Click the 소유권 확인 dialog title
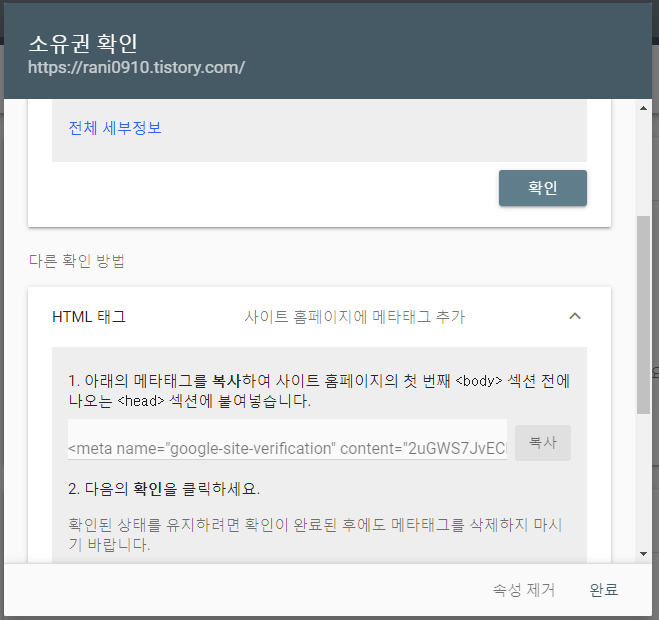Image resolution: width=659 pixels, height=620 pixels. (83, 43)
